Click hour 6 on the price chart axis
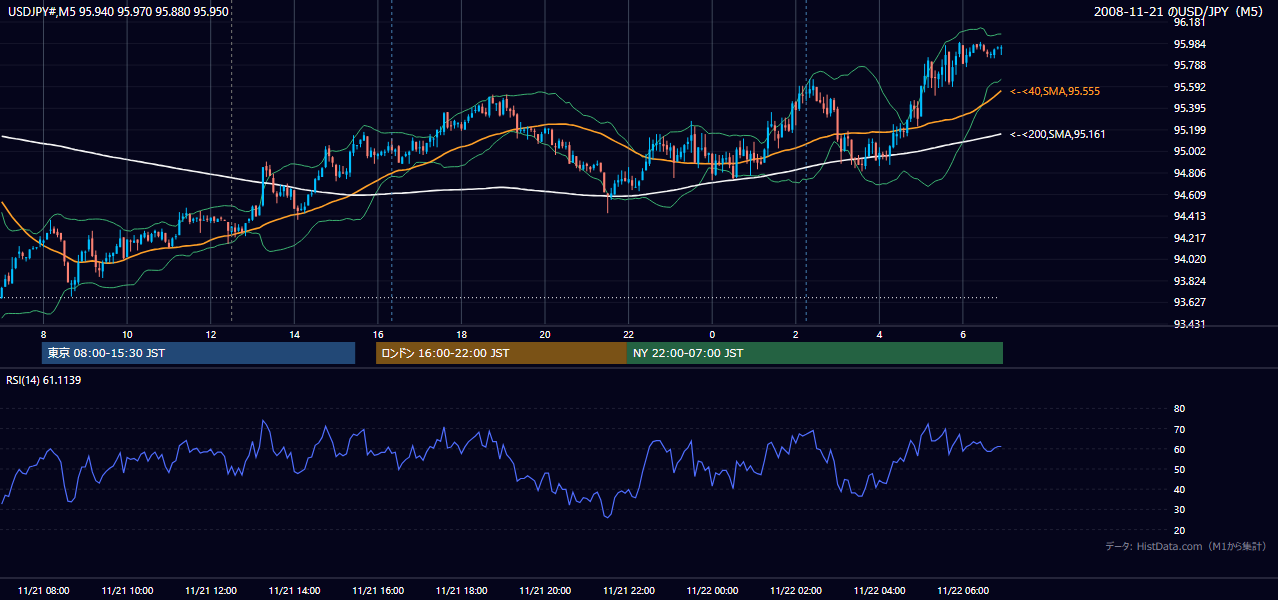This screenshot has width=1278, height=600. [963, 334]
